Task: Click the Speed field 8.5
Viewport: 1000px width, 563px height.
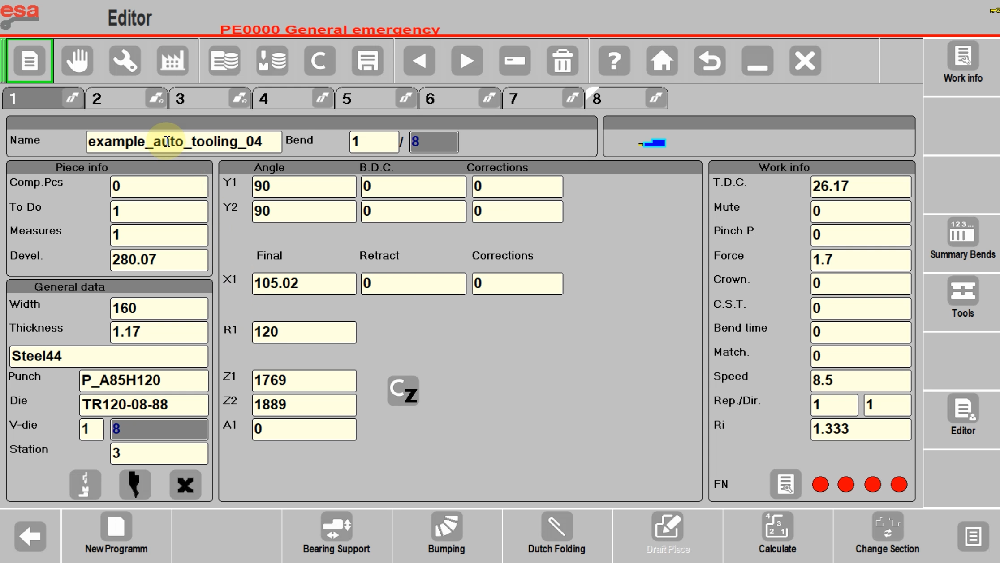Action: 860,380
